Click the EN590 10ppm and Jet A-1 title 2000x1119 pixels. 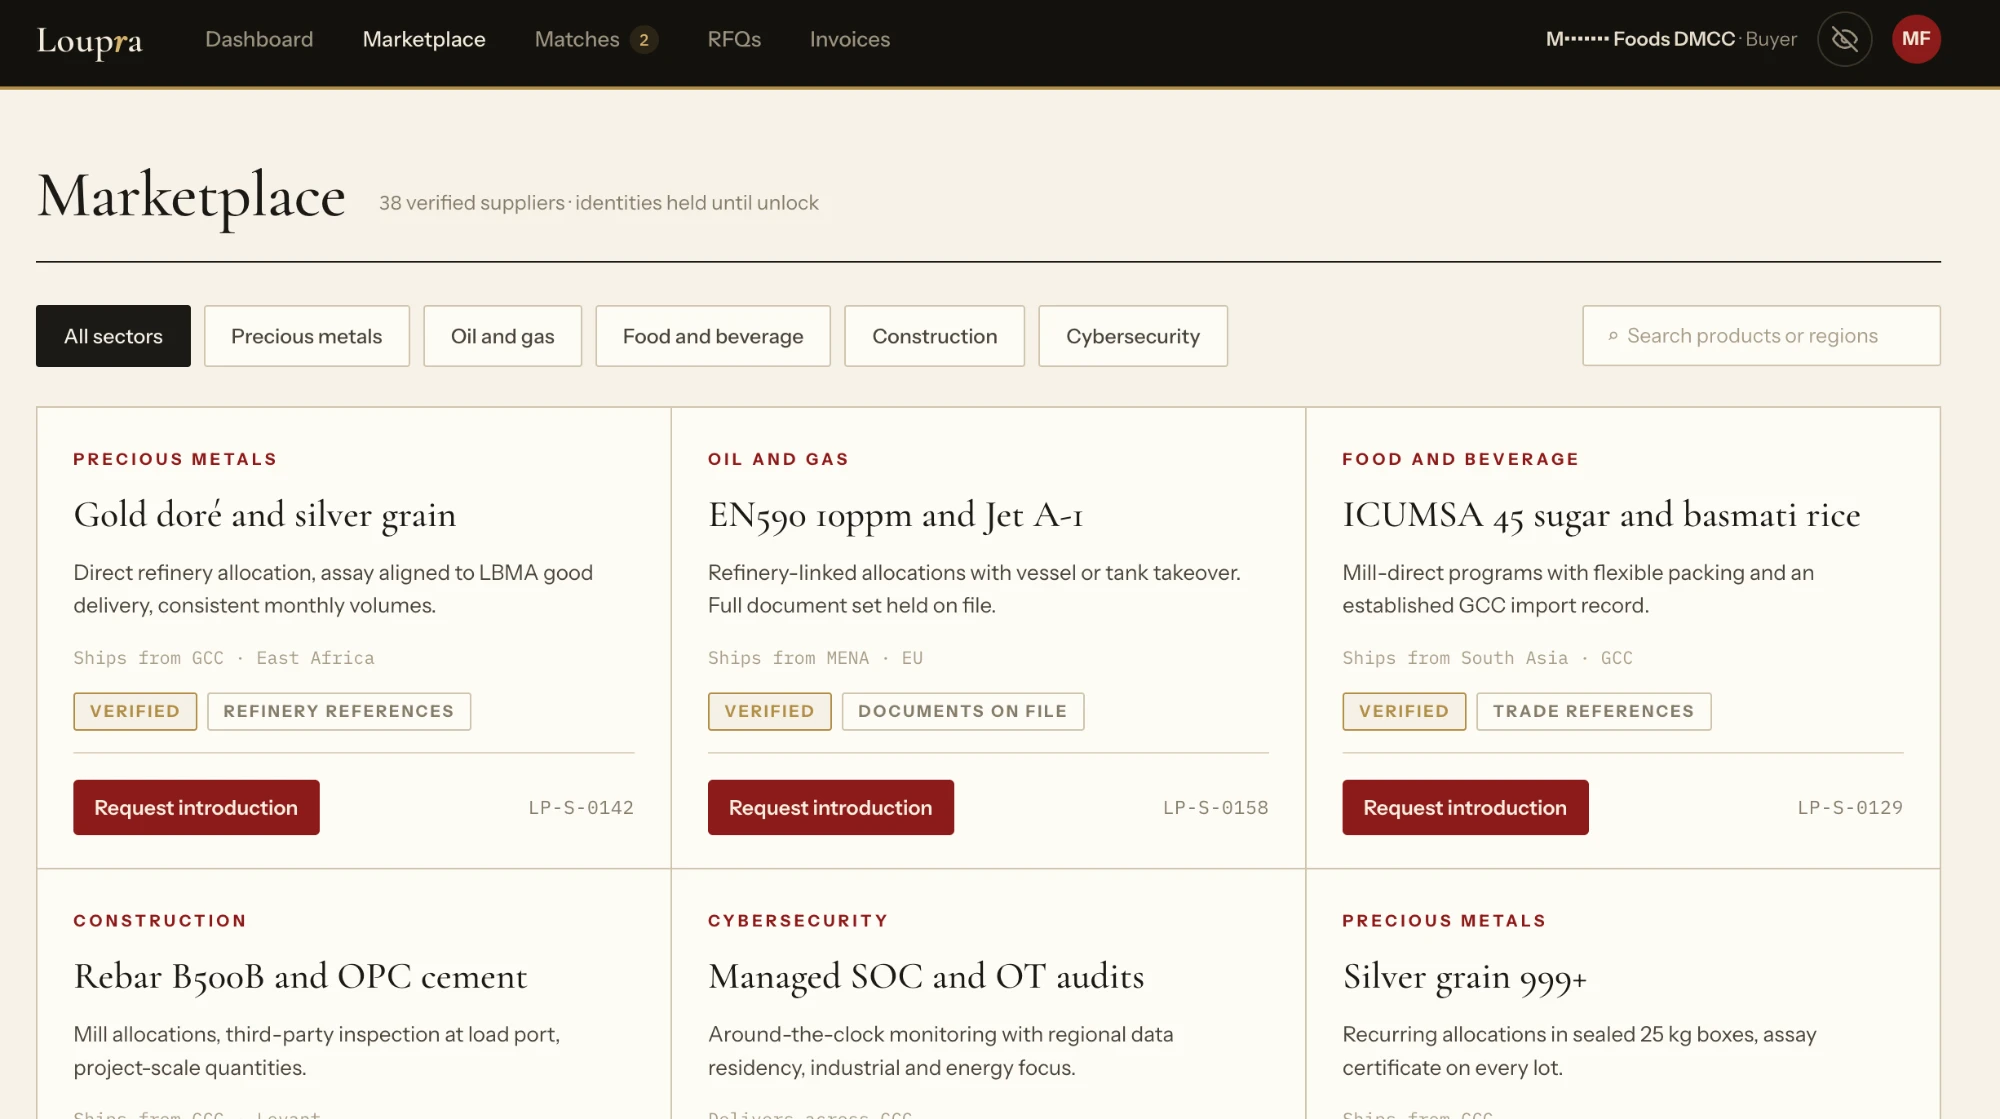[895, 515]
